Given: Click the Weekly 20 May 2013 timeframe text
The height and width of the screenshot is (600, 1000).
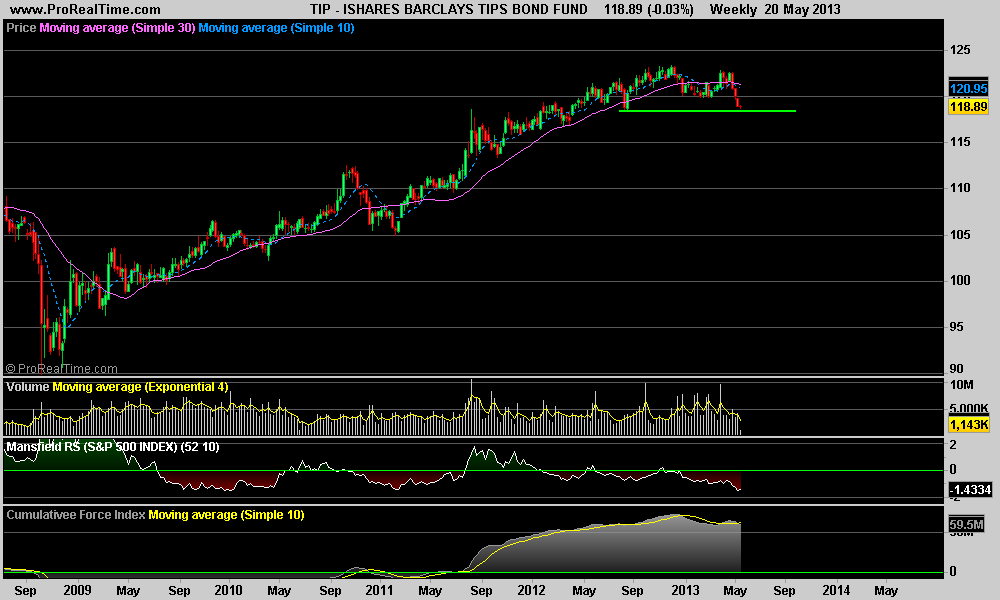Looking at the screenshot, I should [774, 9].
